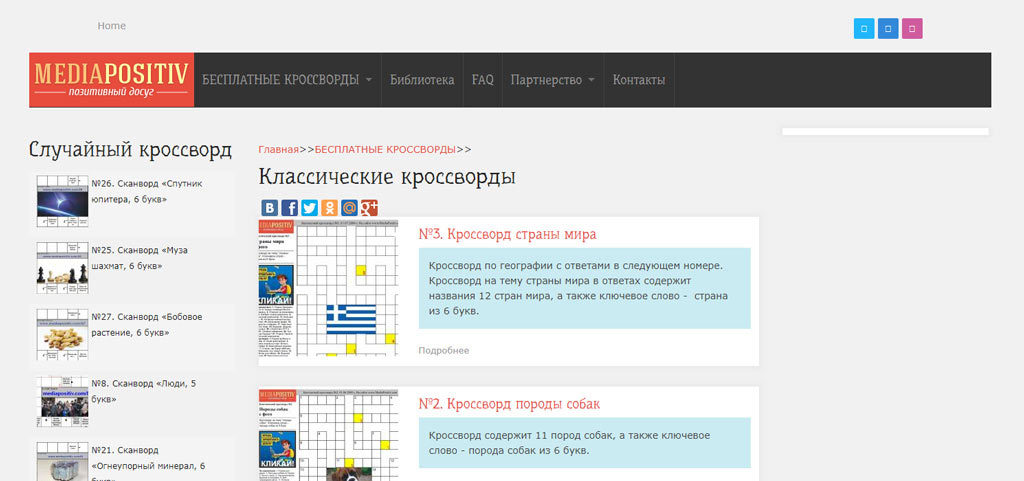The image size is (1024, 481).
Task: Open the №25 Муза шахмат chess thumbnail
Action: click(x=62, y=268)
